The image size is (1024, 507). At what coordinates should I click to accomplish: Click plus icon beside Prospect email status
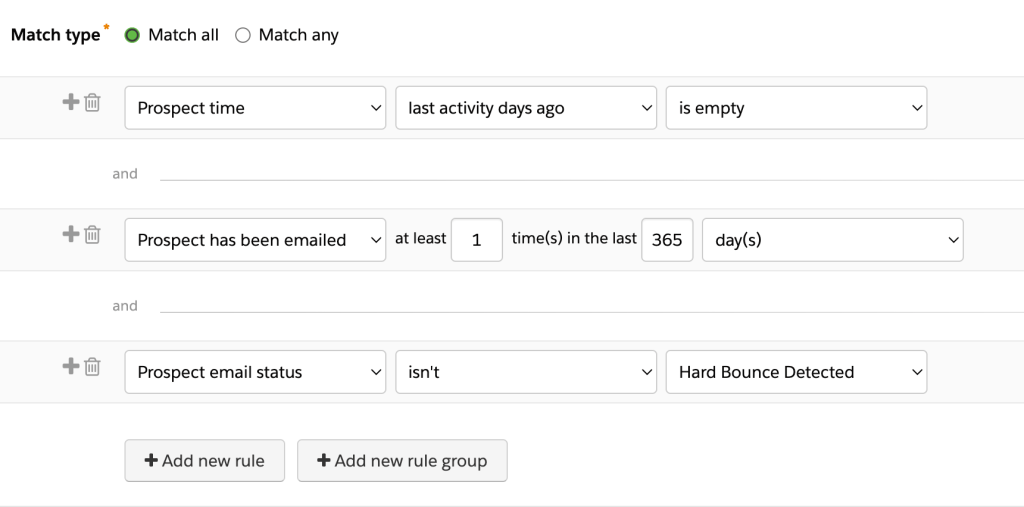point(71,366)
